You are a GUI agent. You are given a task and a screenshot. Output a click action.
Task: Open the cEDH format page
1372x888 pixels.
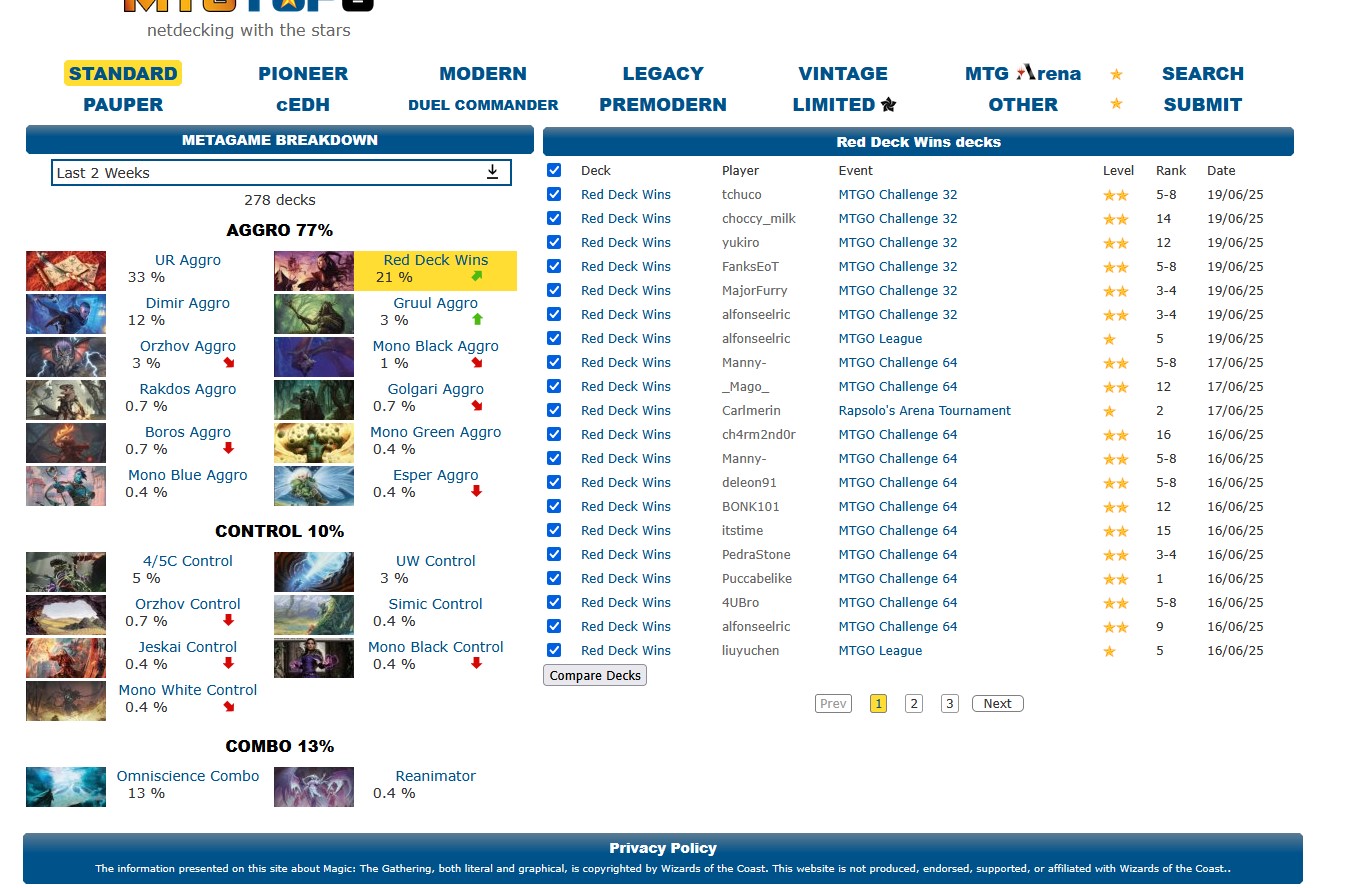click(x=303, y=104)
